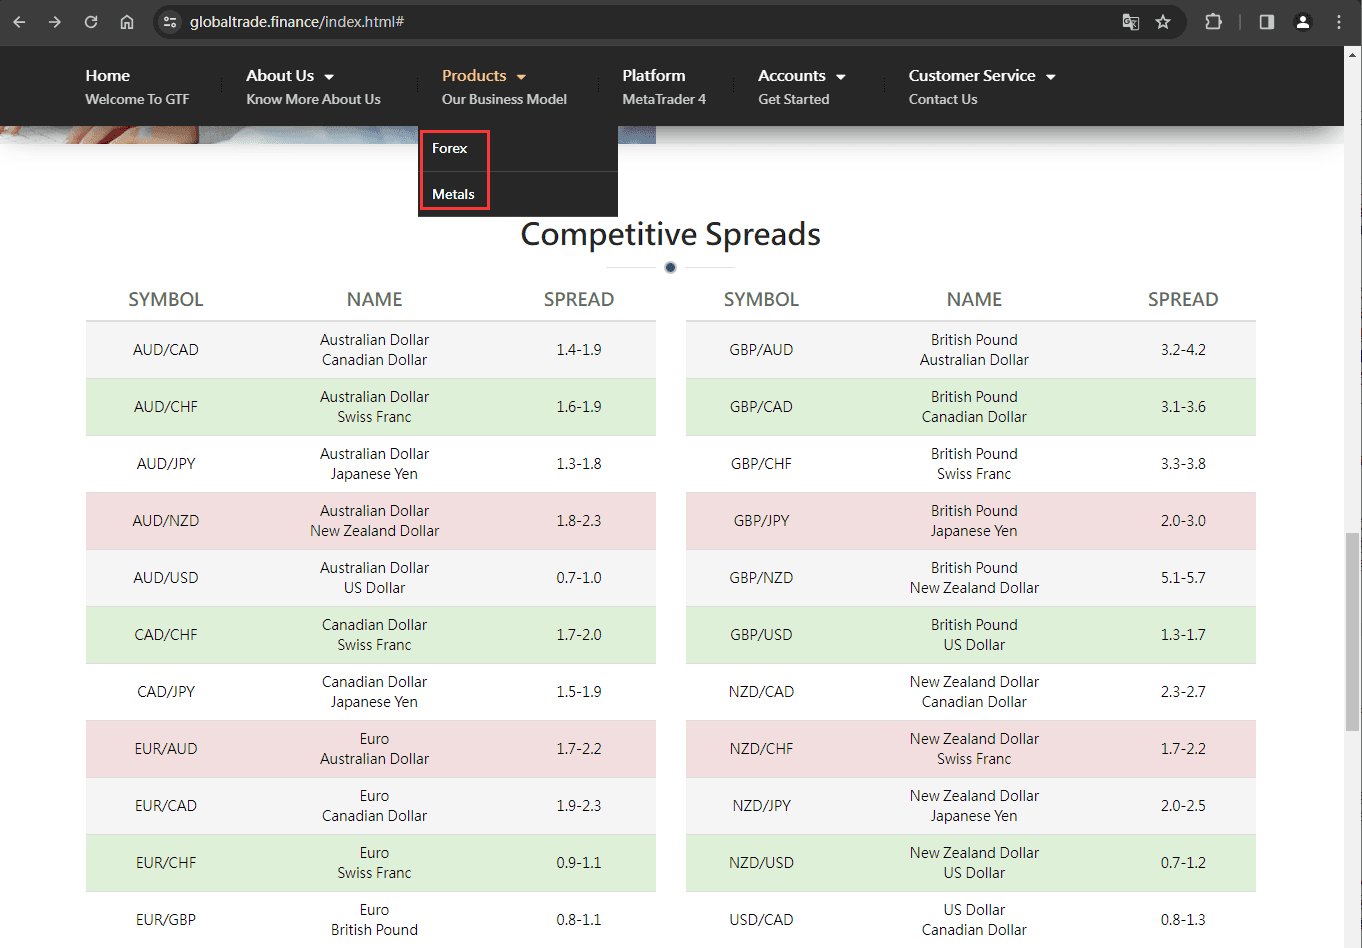Image resolution: width=1362 pixels, height=948 pixels.
Task: View site information icon in address bar
Action: (170, 22)
